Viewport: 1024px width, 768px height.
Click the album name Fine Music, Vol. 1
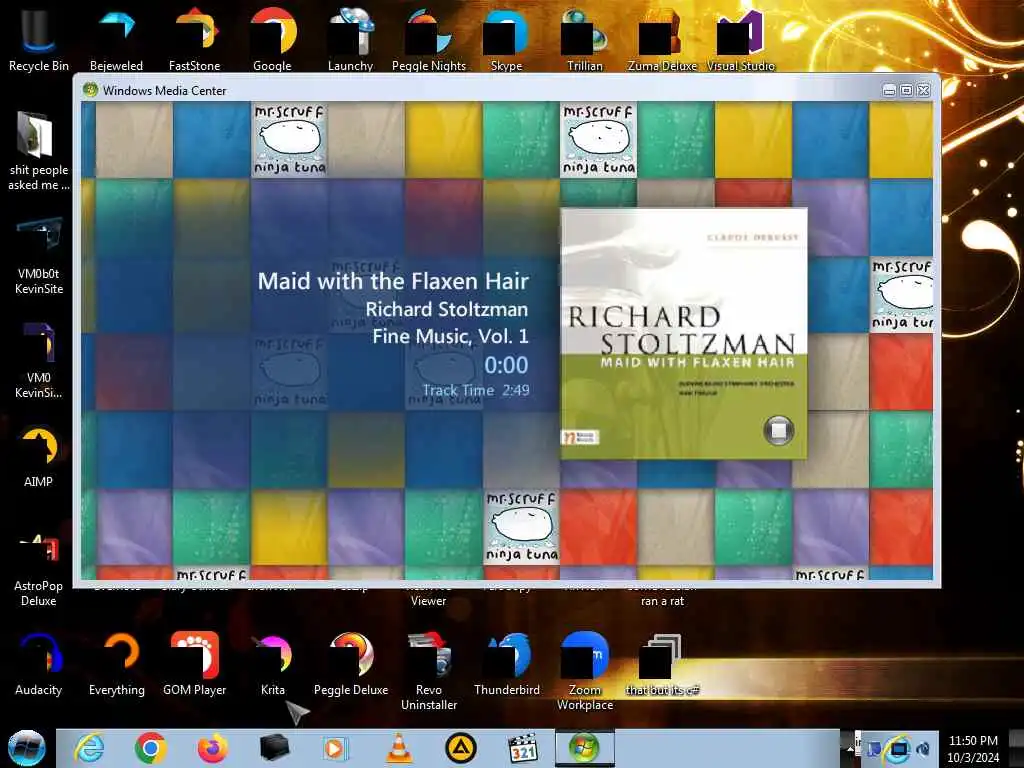click(450, 336)
